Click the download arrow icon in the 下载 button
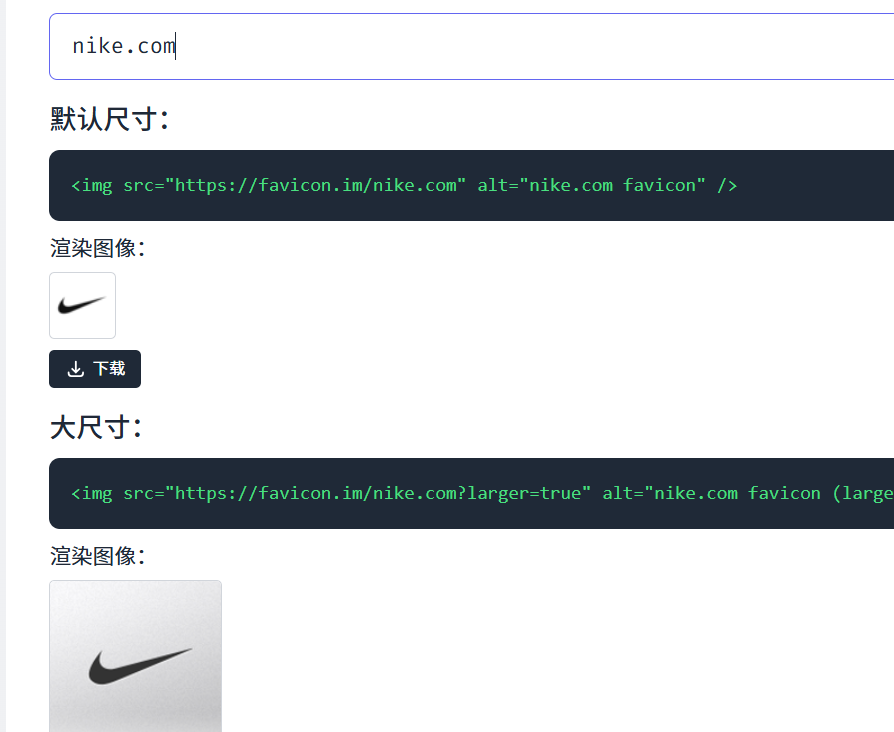Image resolution: width=894 pixels, height=732 pixels. [75, 369]
